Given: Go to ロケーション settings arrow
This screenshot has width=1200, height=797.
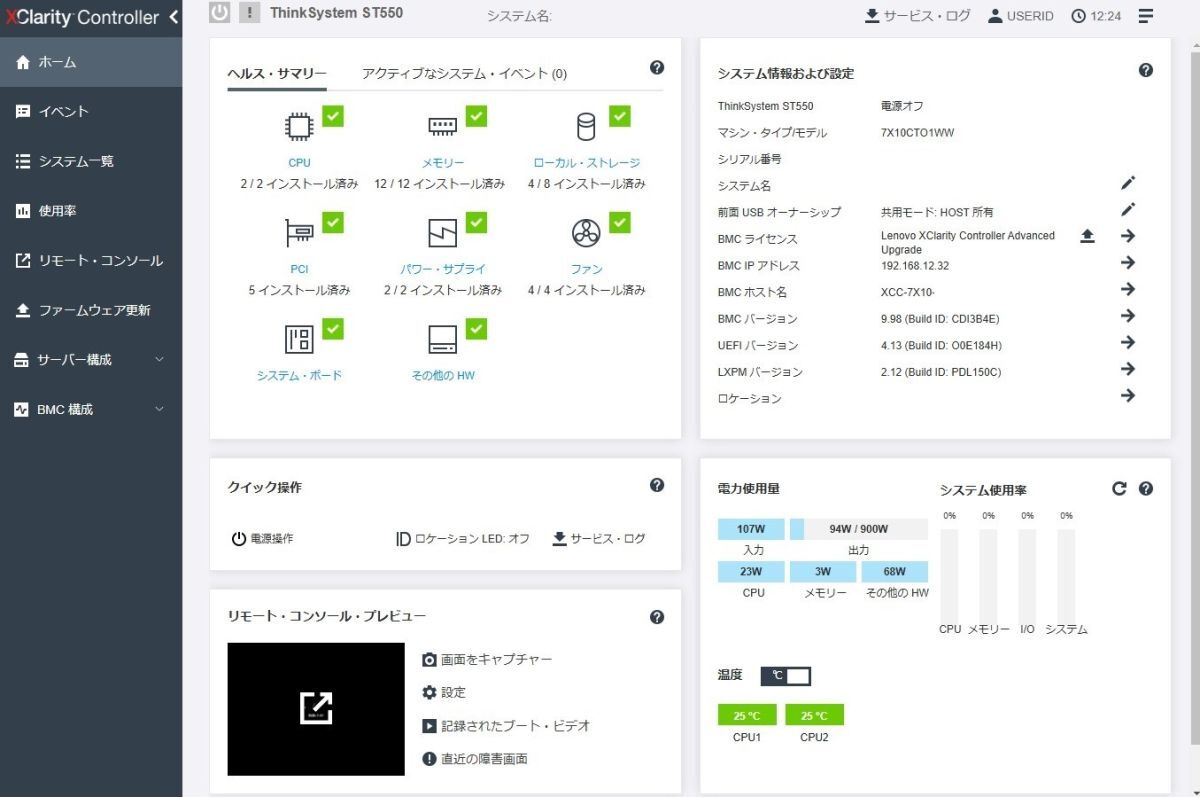Looking at the screenshot, I should pos(1128,395).
